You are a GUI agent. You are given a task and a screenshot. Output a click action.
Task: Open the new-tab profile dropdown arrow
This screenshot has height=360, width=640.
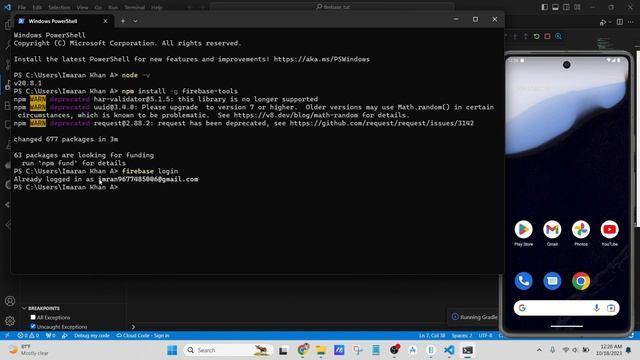tap(135, 21)
